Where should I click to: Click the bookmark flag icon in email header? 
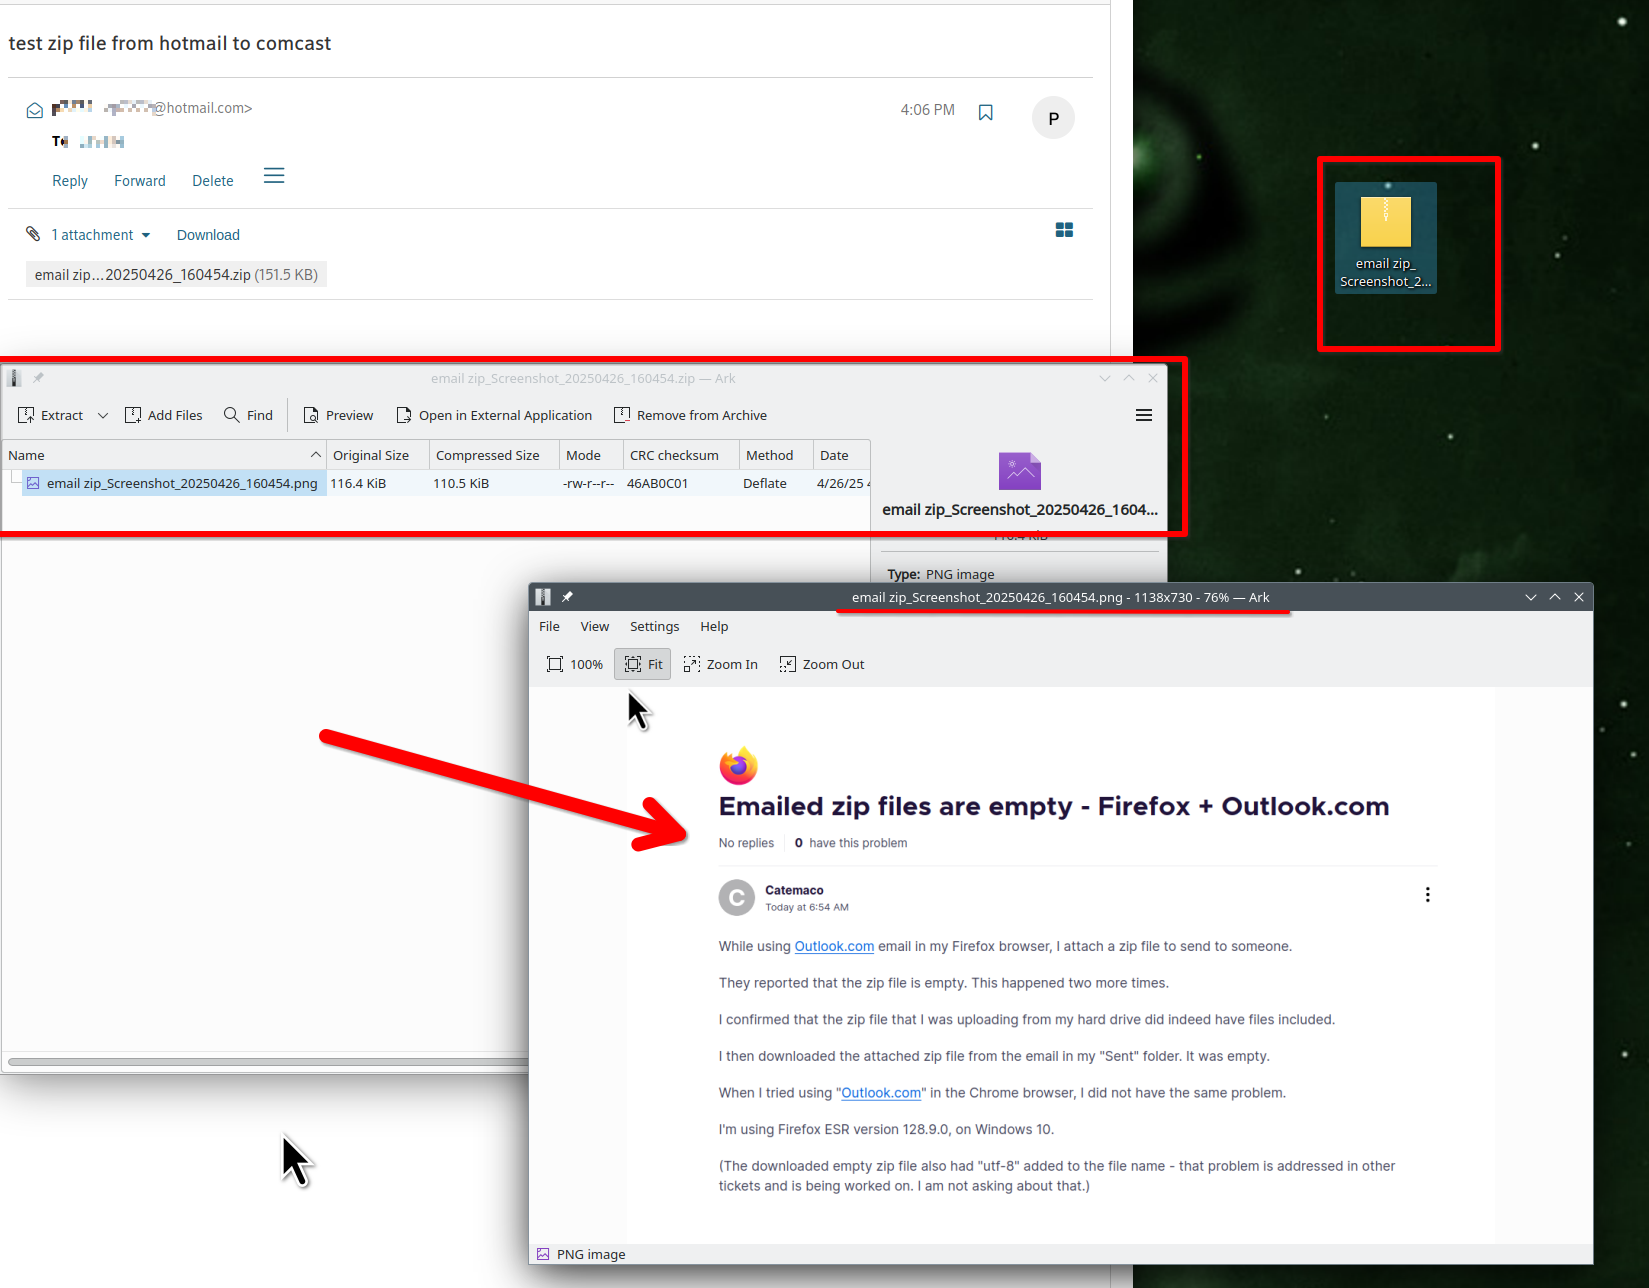tap(985, 112)
